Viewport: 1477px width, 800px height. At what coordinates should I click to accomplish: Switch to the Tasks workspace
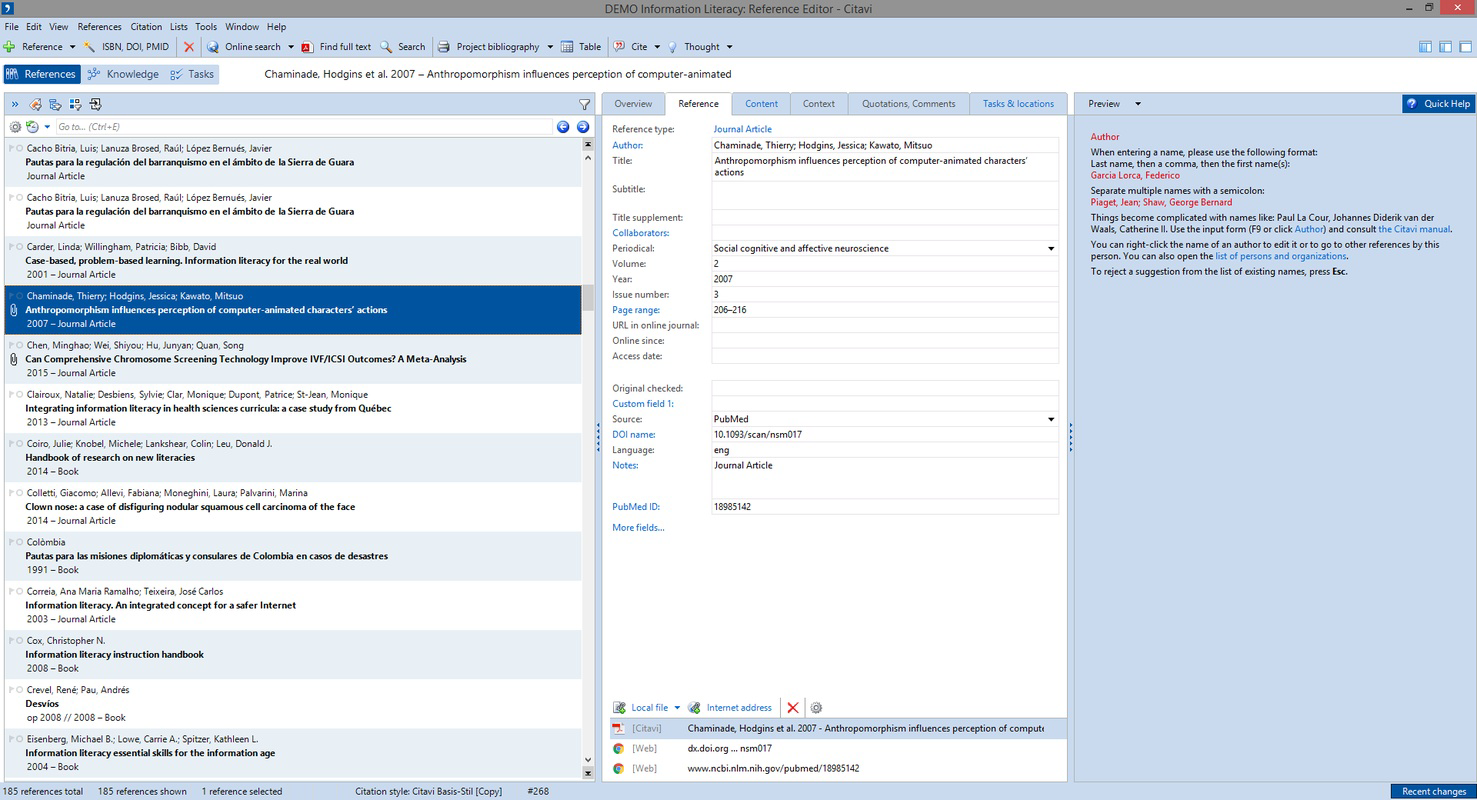[x=192, y=74]
